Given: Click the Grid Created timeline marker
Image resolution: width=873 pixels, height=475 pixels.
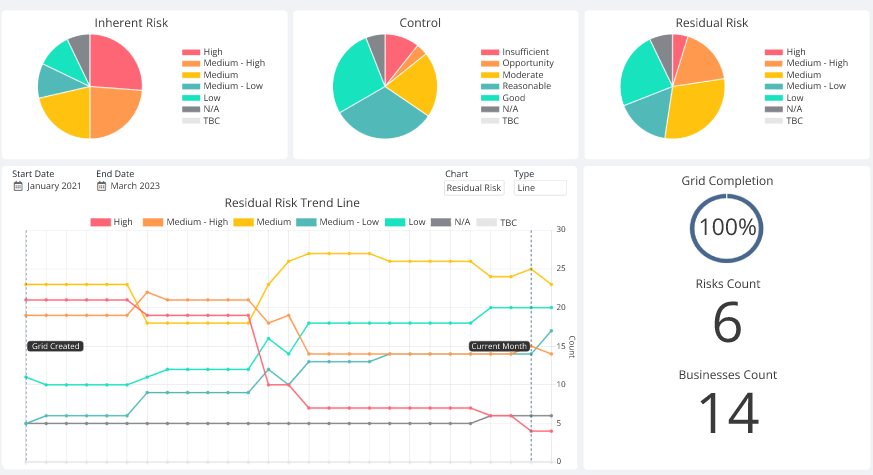Looking at the screenshot, I should [55, 346].
